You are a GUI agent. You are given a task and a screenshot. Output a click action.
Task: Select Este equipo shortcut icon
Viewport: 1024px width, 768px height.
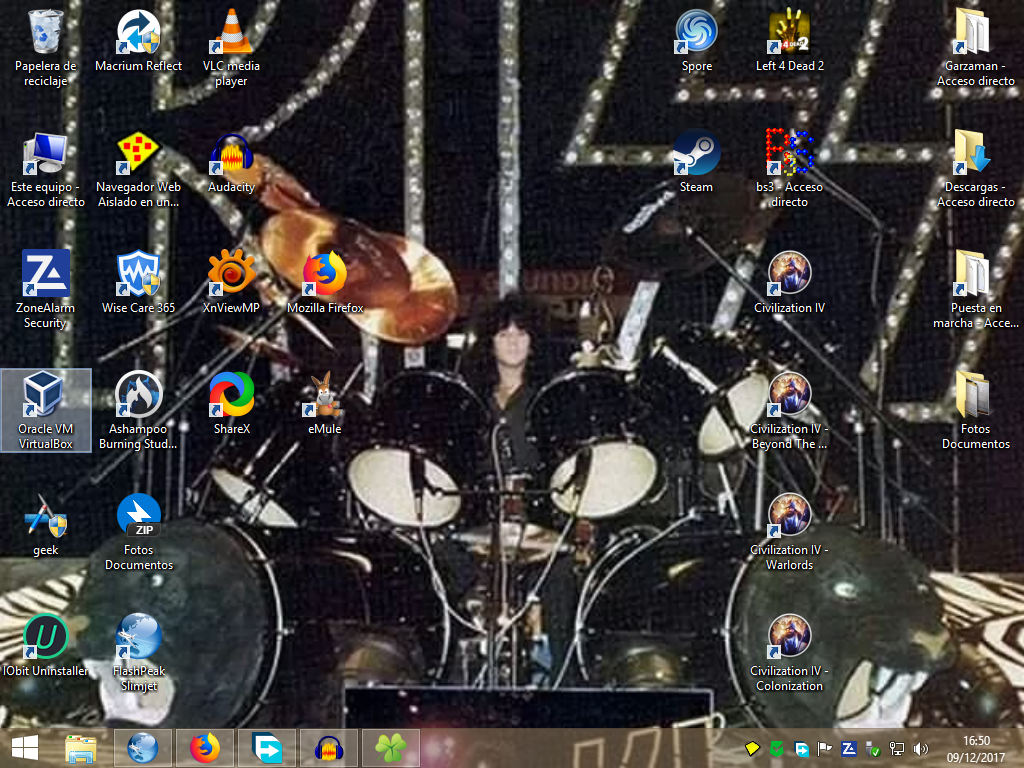tap(45, 168)
